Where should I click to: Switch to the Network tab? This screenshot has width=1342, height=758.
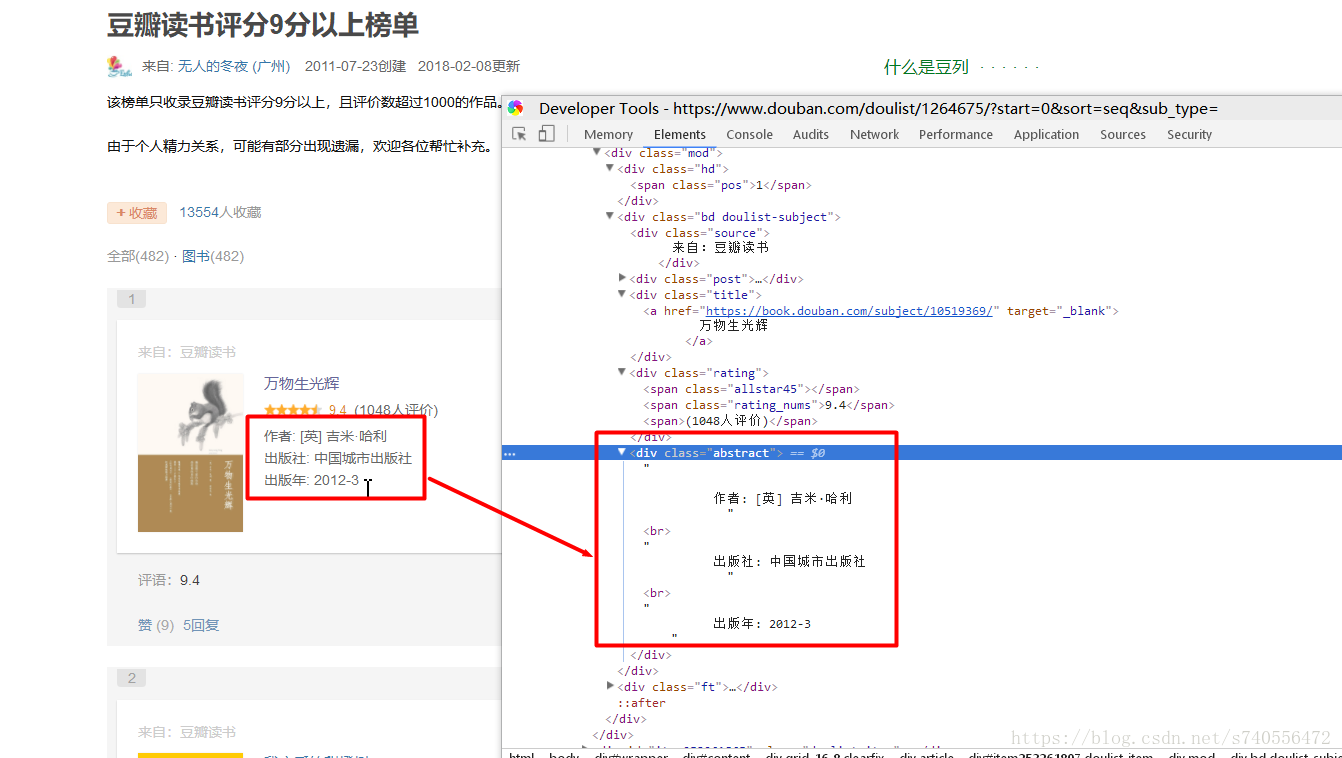[875, 134]
